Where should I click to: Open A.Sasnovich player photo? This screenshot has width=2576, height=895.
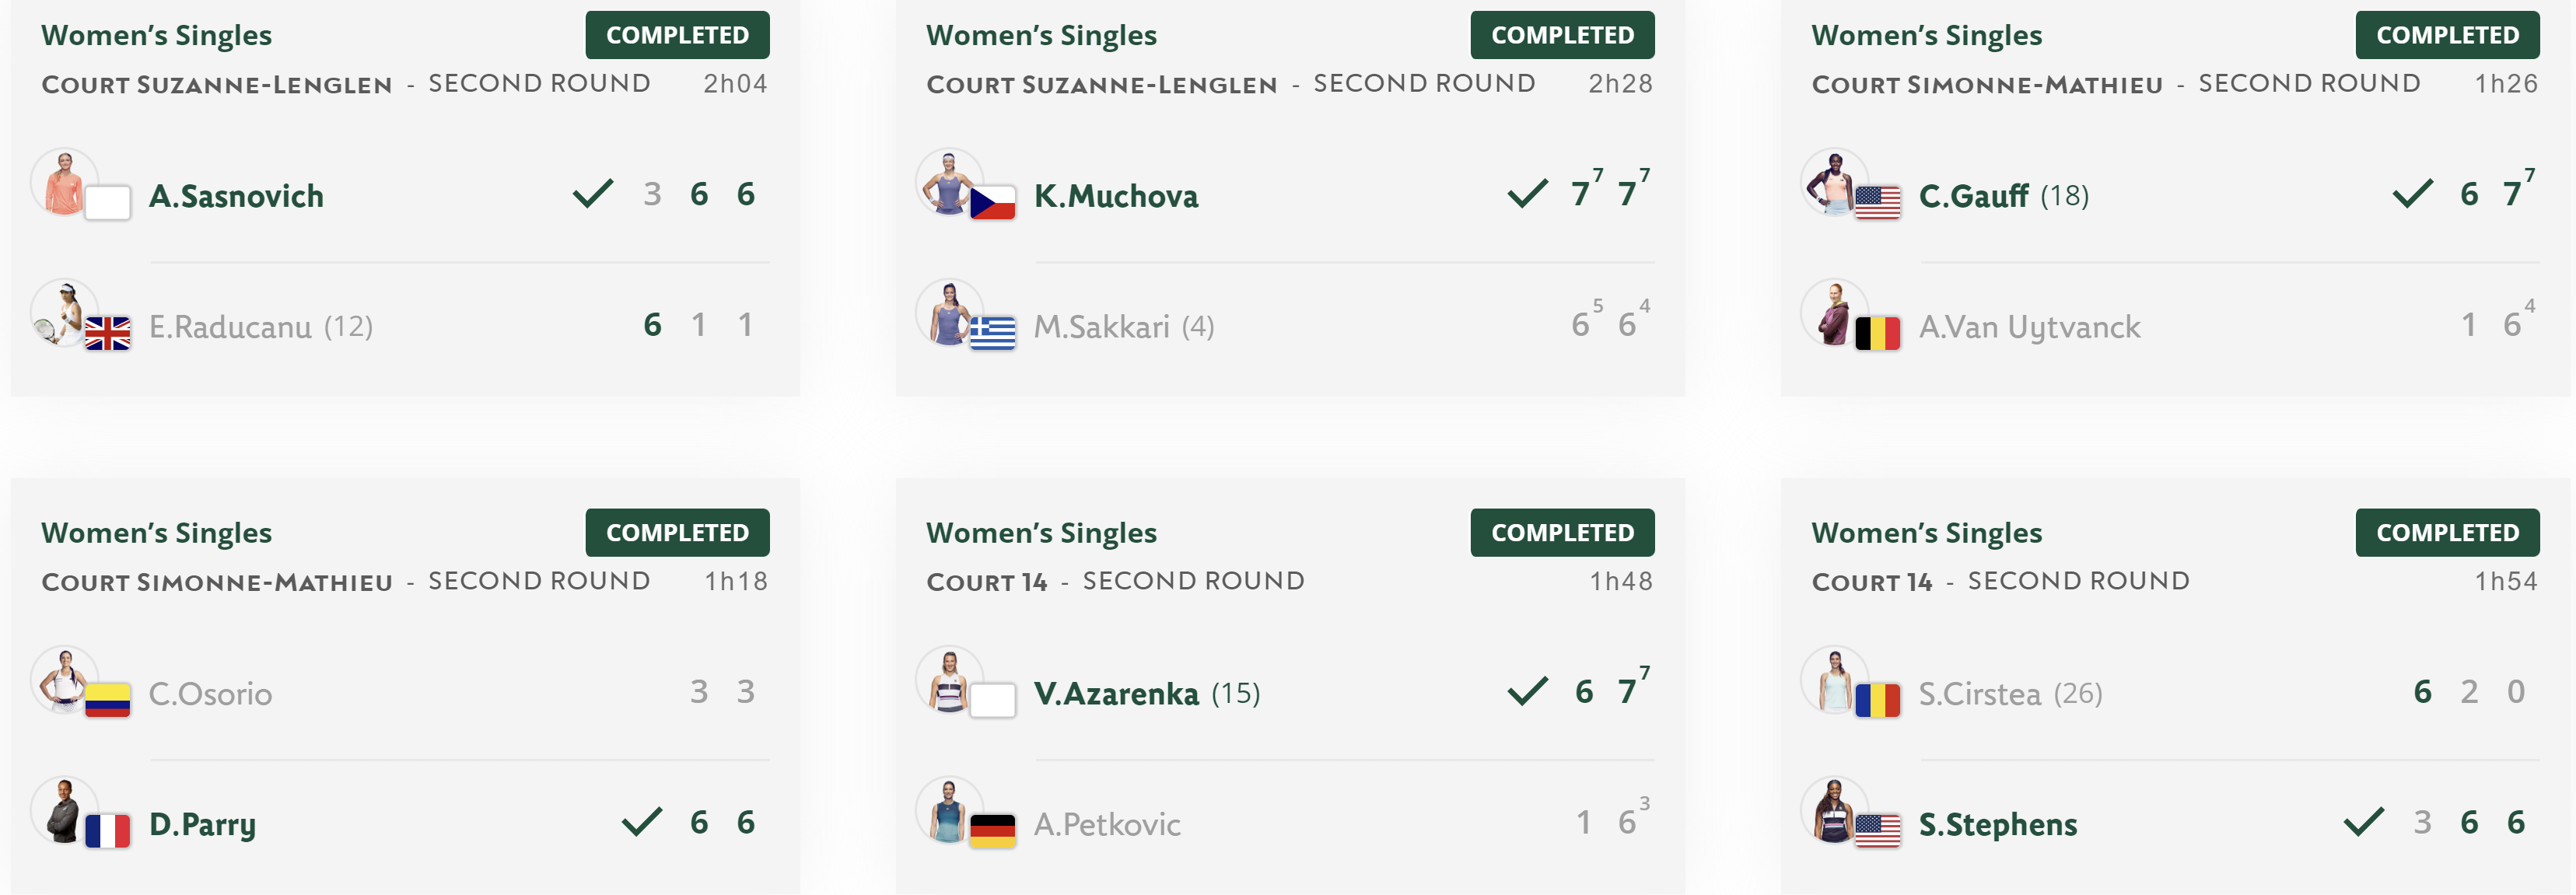click(64, 182)
